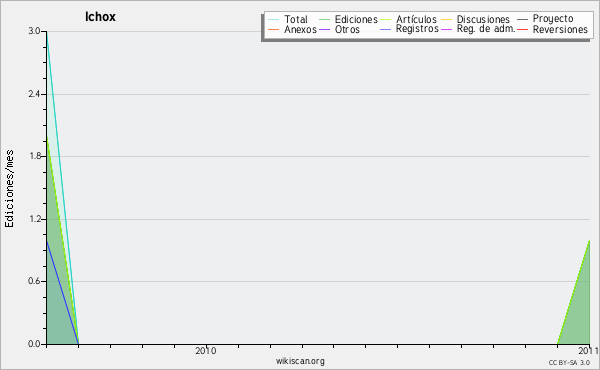Click the 'CC BY-SA 3.0' license text

[569, 362]
